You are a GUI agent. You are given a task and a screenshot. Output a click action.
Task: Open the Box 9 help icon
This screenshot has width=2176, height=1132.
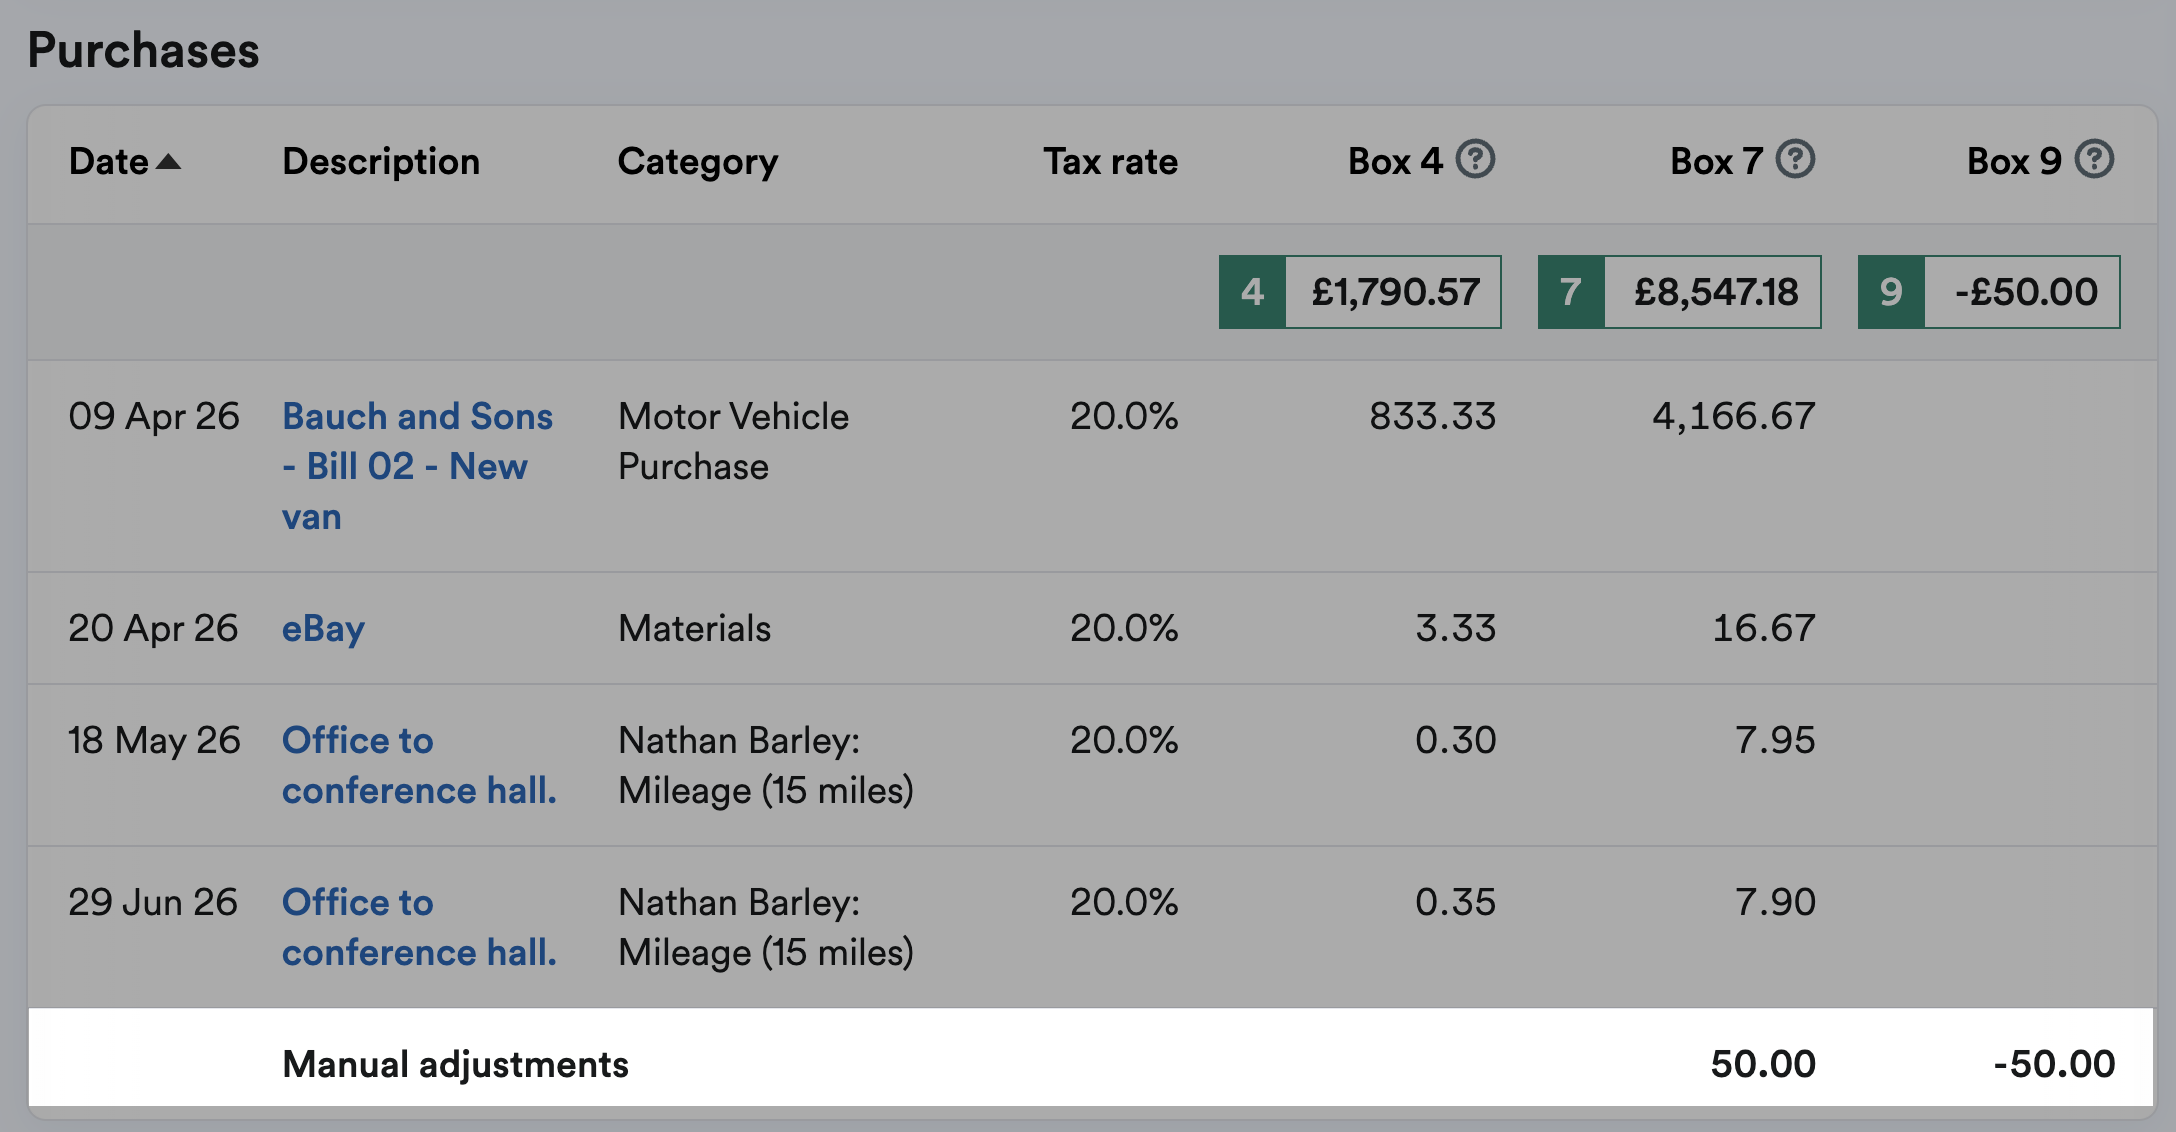[2094, 159]
